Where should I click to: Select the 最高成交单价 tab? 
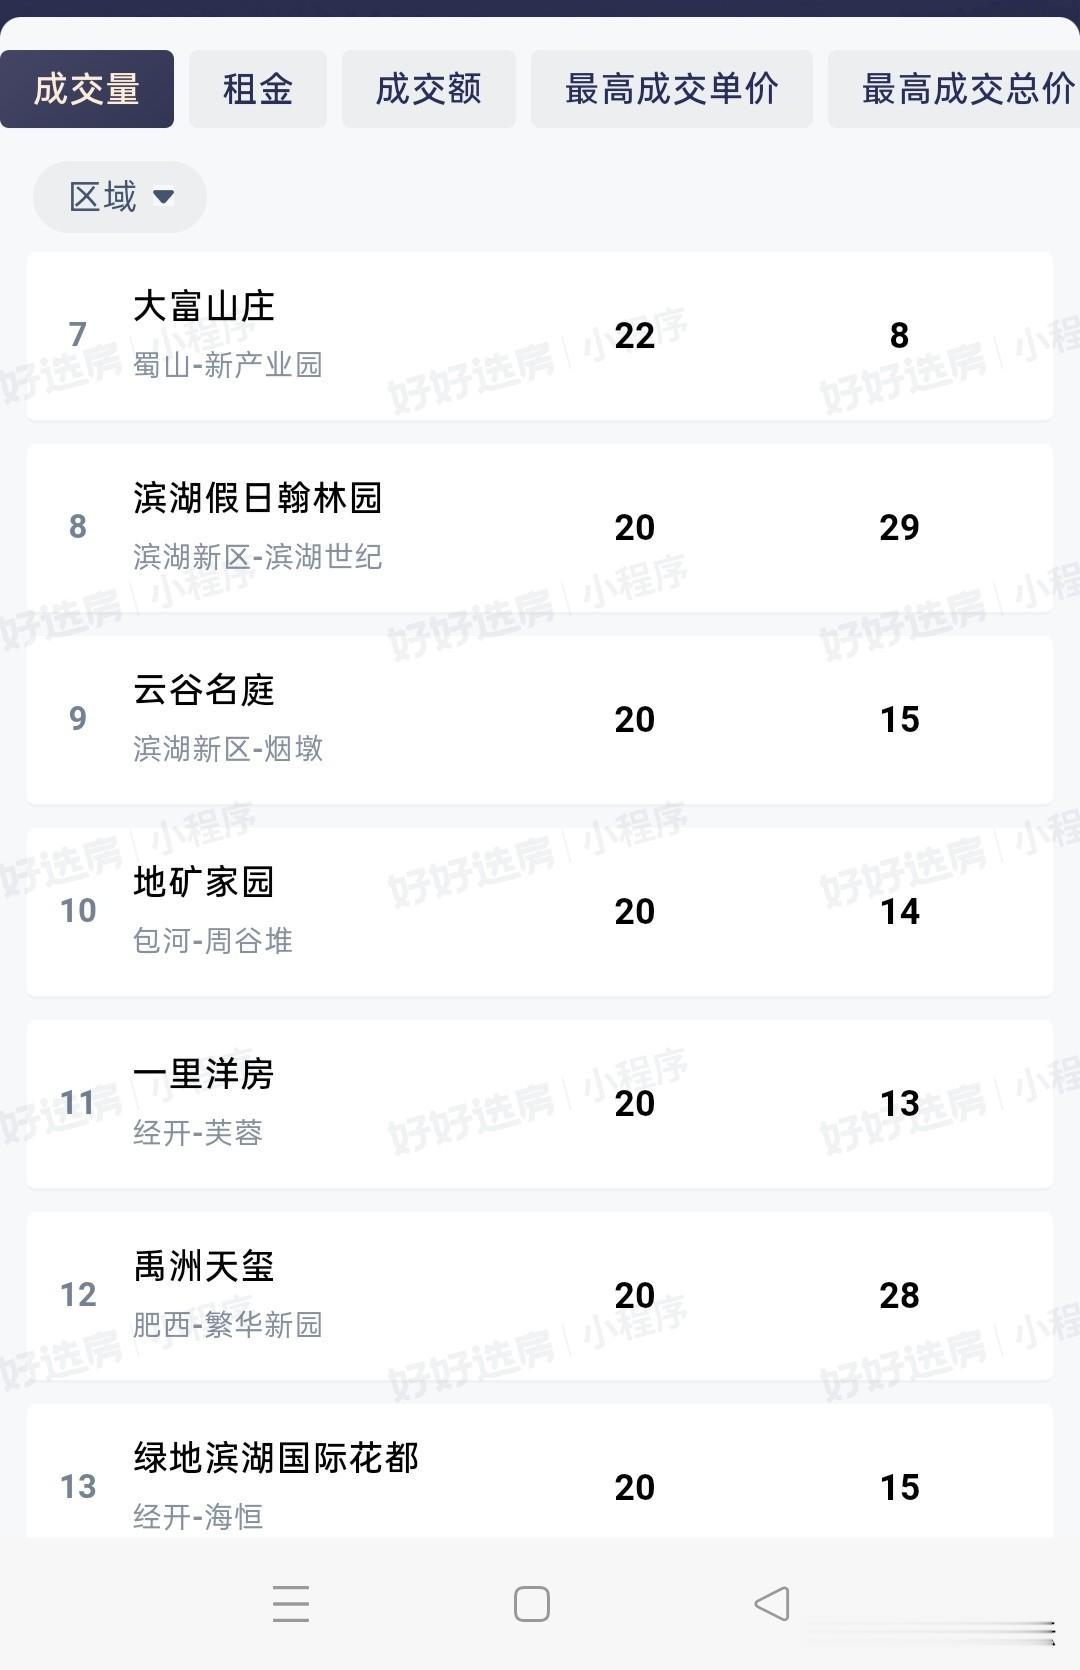point(672,89)
